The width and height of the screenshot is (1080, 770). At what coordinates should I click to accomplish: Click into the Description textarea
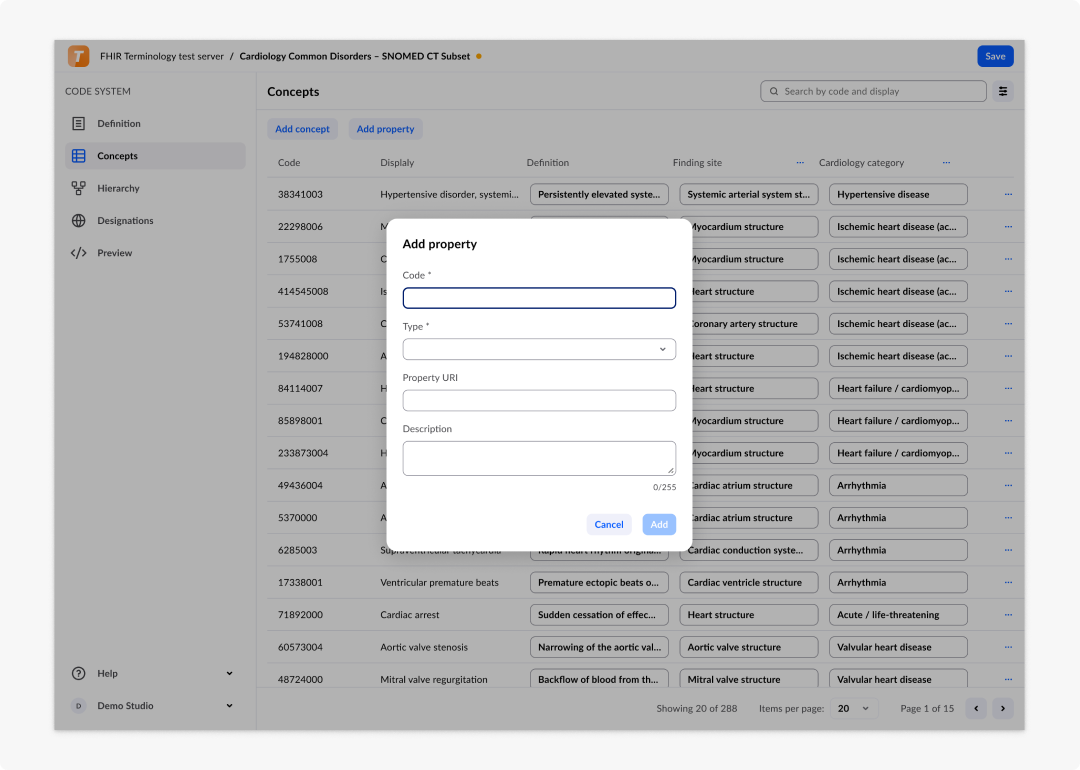point(539,458)
